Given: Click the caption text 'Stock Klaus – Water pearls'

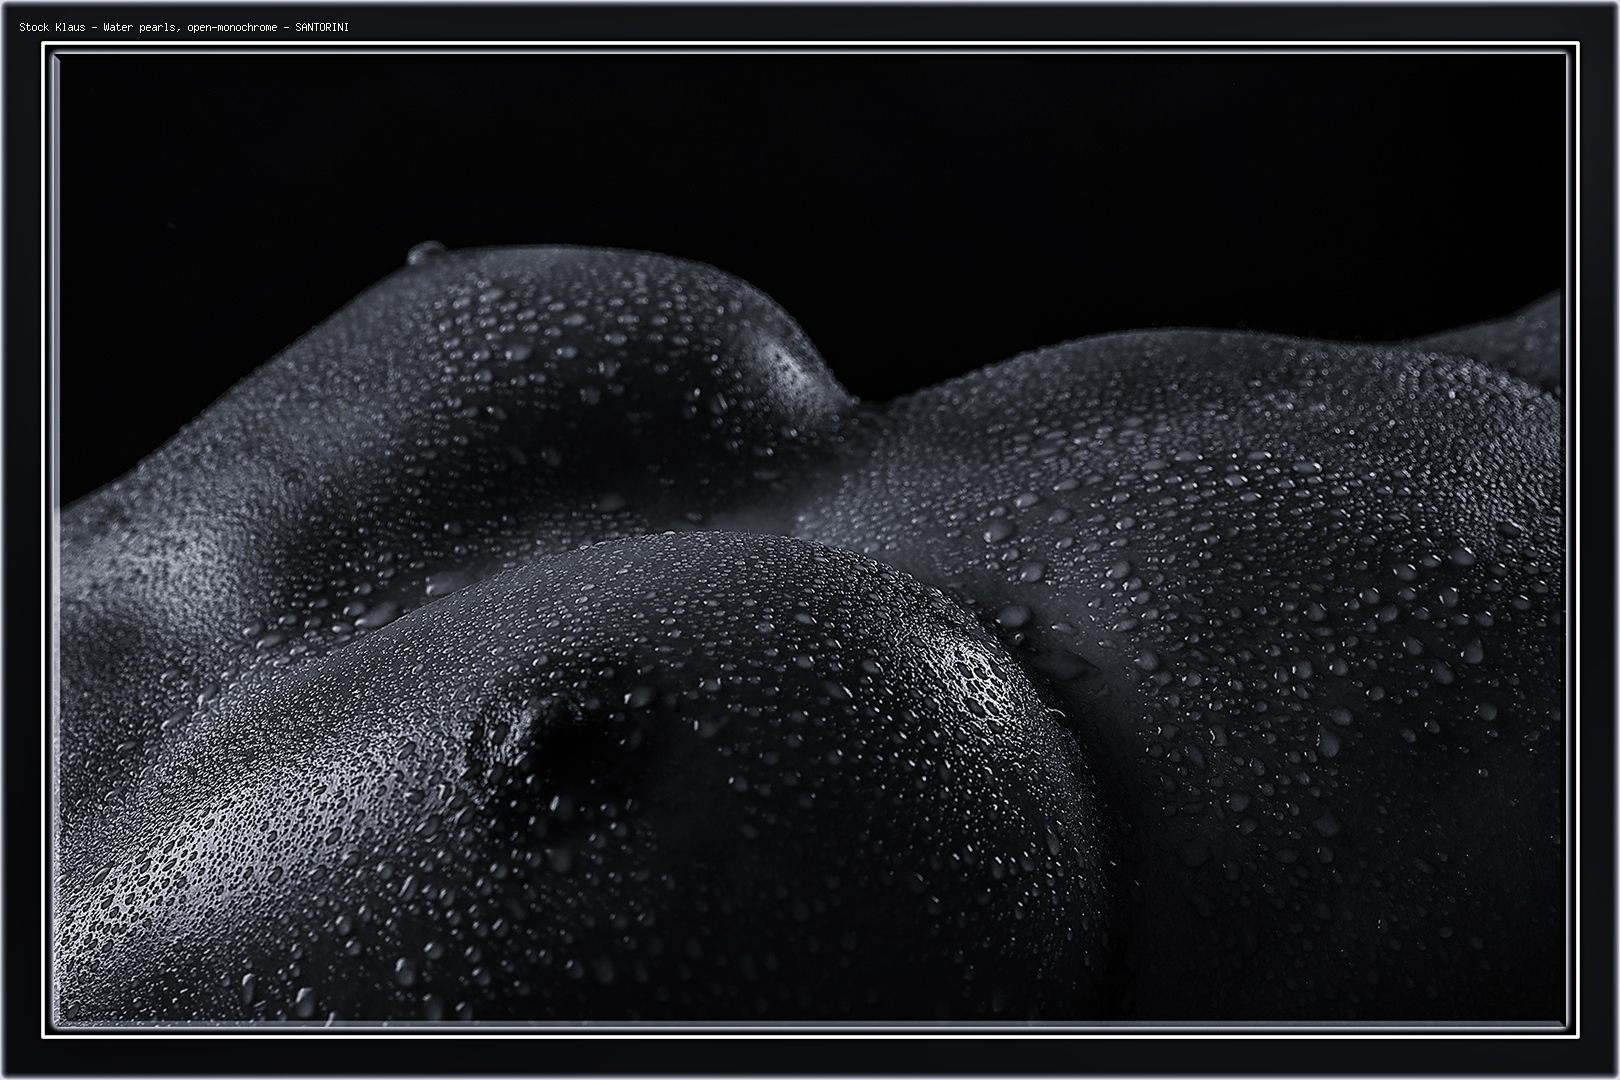Looking at the screenshot, I should (x=100, y=27).
